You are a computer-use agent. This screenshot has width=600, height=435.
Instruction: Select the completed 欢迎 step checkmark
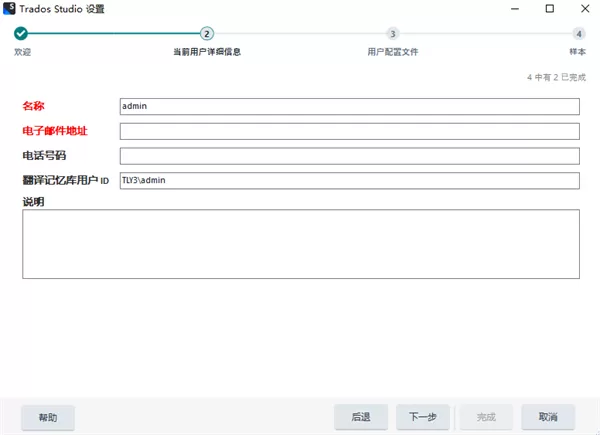coord(21,34)
